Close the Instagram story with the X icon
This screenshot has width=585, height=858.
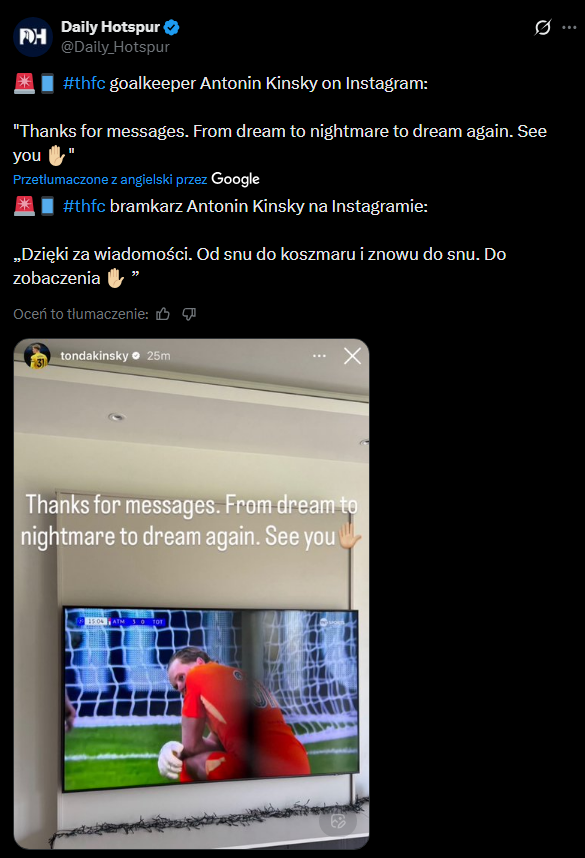click(352, 356)
